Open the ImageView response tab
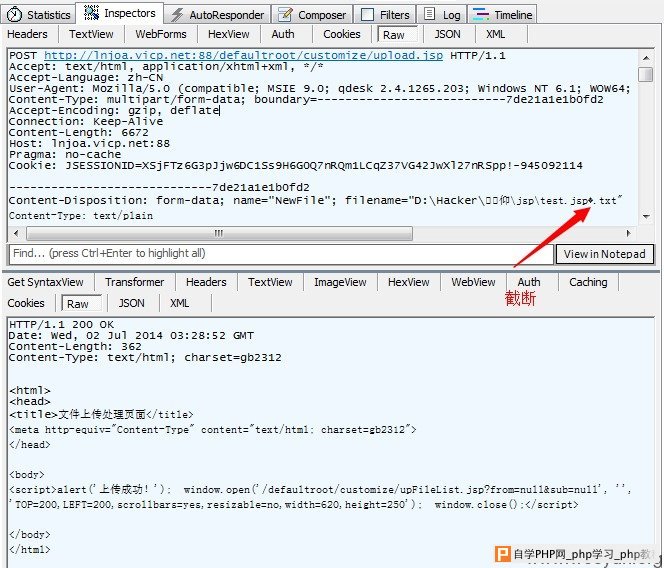This screenshot has width=664, height=568. click(x=340, y=282)
